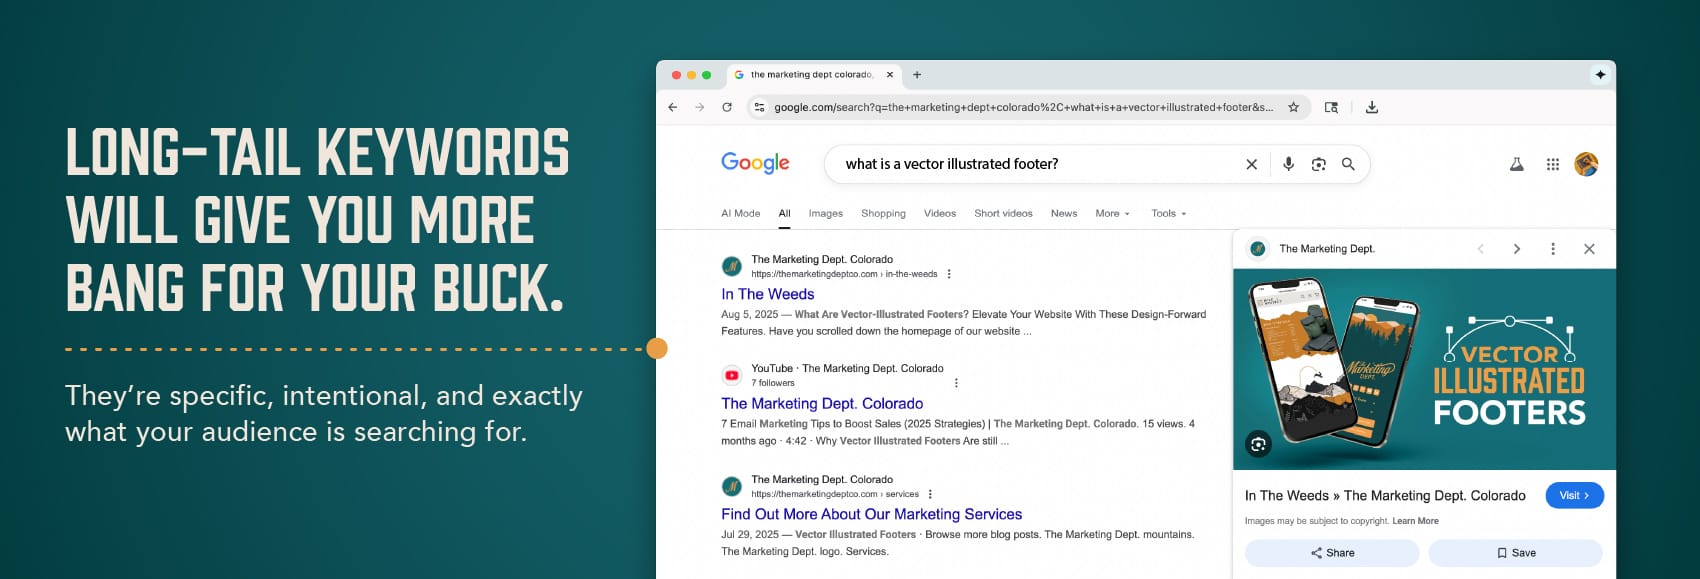Click the Gemini sparkle icon in the tab strip
Screen dimensions: 1700x579
pos(1600,74)
